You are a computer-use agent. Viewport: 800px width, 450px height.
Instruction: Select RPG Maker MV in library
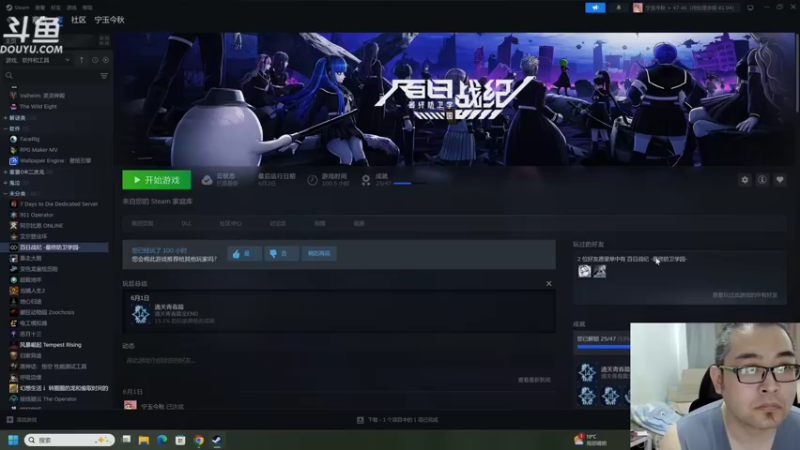coord(39,150)
